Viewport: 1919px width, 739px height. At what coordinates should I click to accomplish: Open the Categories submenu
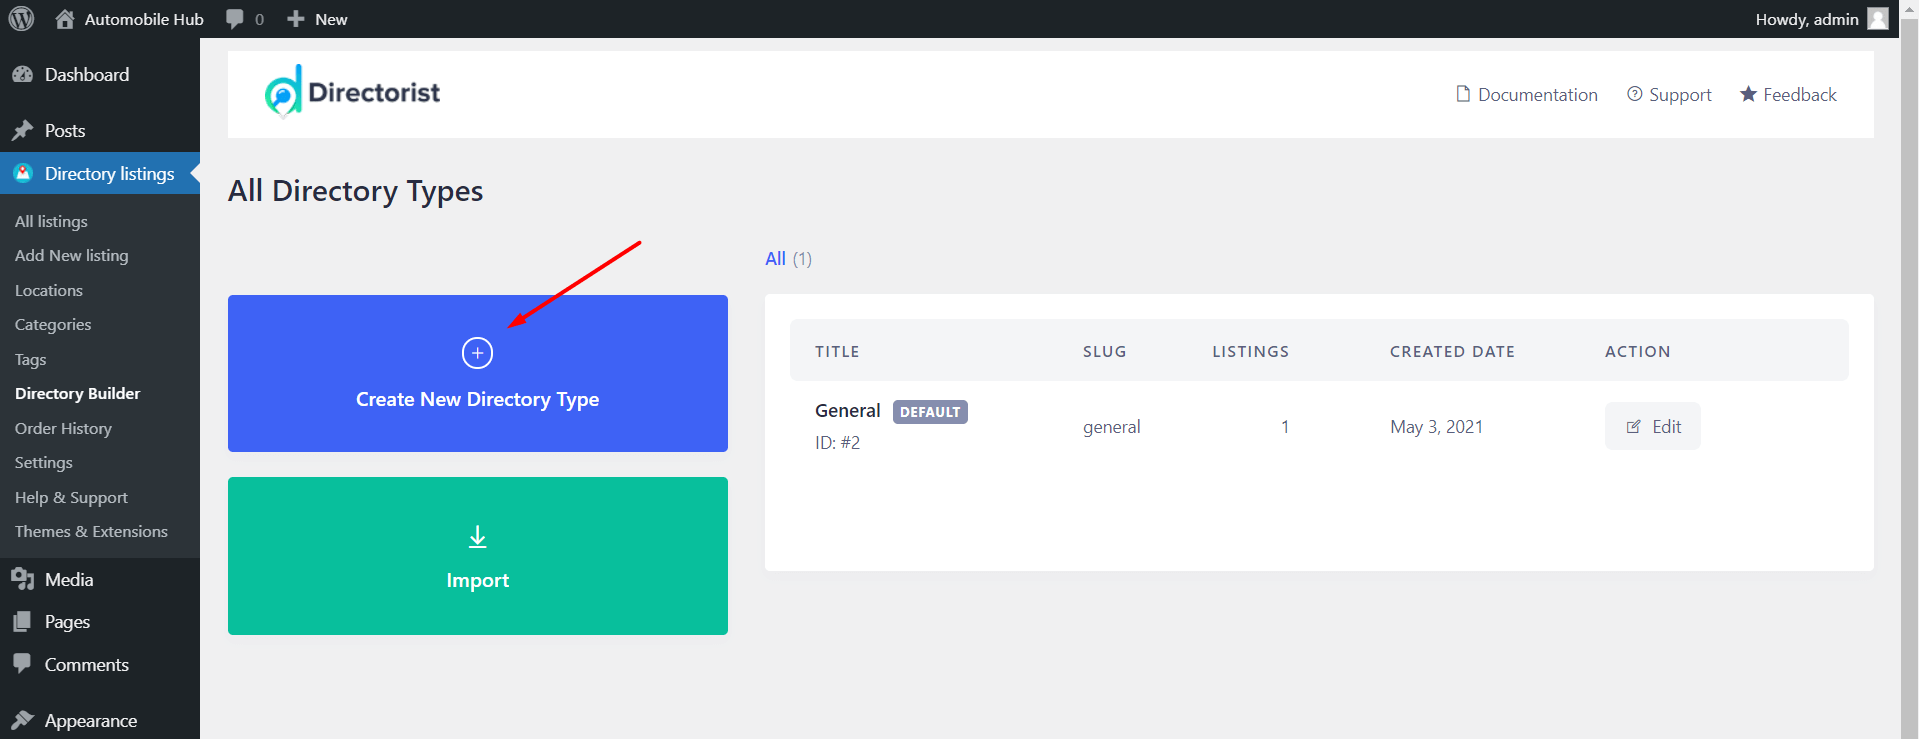53,325
